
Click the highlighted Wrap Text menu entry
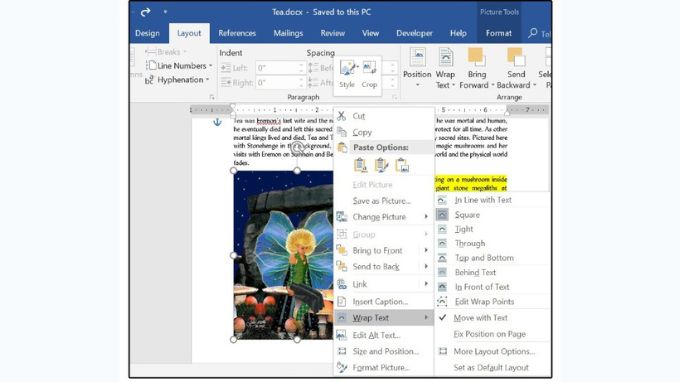click(x=384, y=318)
